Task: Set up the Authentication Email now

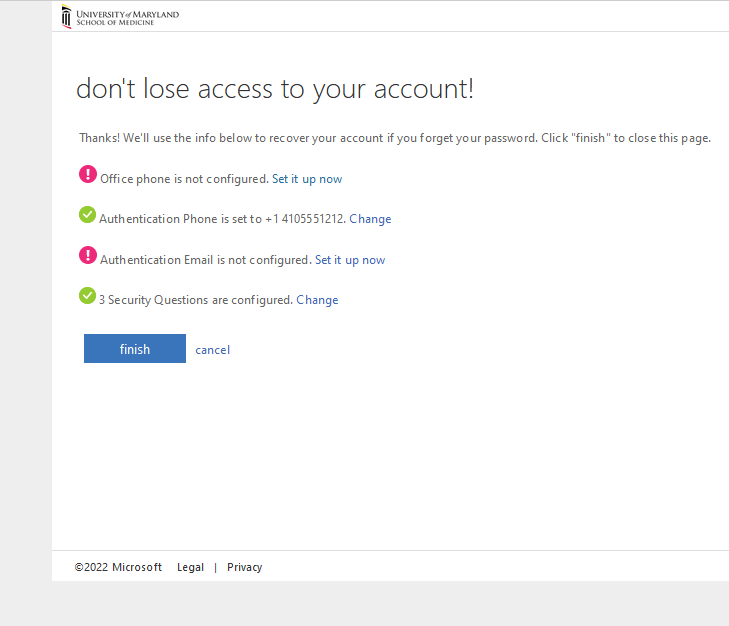Action: tap(350, 260)
